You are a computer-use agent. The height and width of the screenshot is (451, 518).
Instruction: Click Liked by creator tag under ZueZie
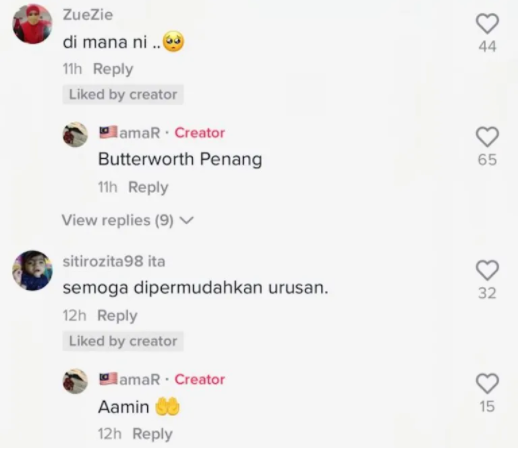[x=123, y=95]
